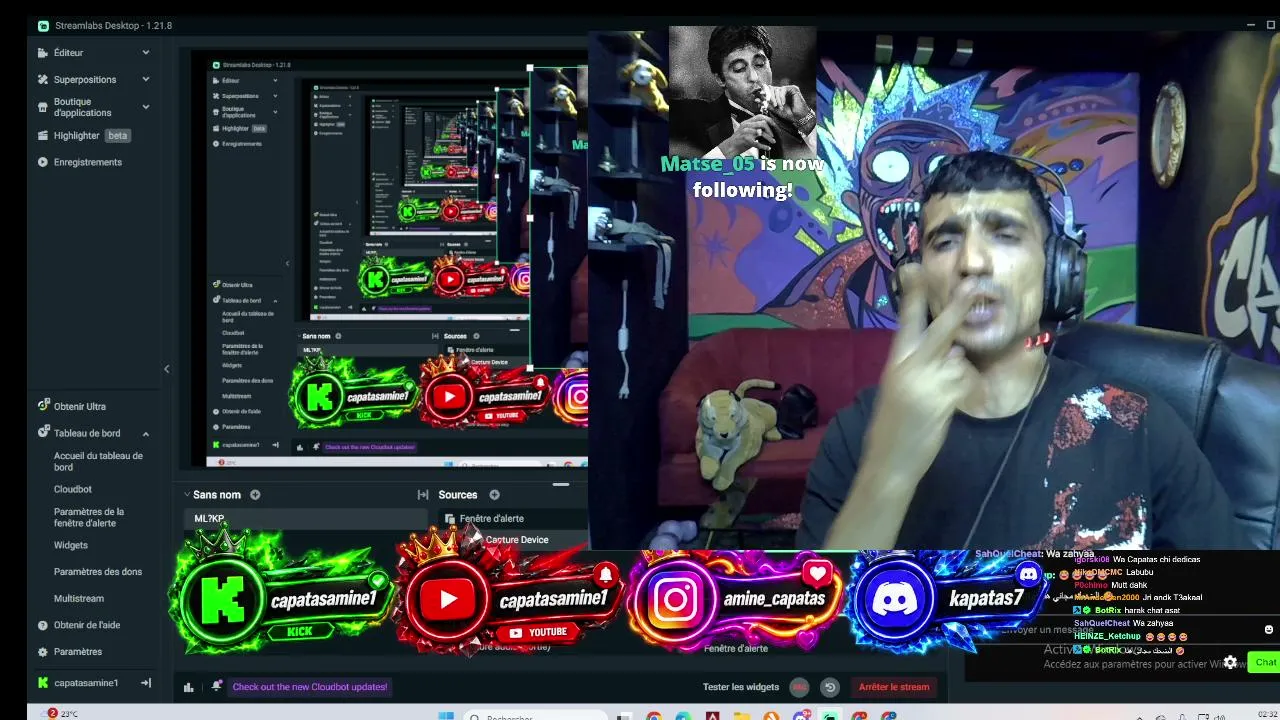
Task: Click the Kick logo beside capatasamine1 account
Action: (x=43, y=683)
